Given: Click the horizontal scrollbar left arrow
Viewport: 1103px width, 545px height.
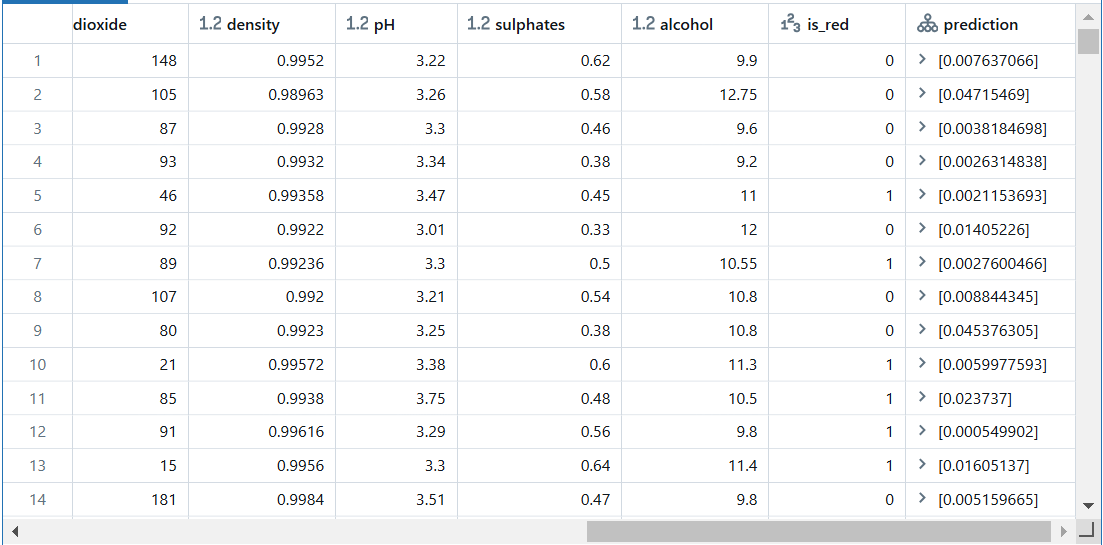Looking at the screenshot, I should click(x=15, y=531).
